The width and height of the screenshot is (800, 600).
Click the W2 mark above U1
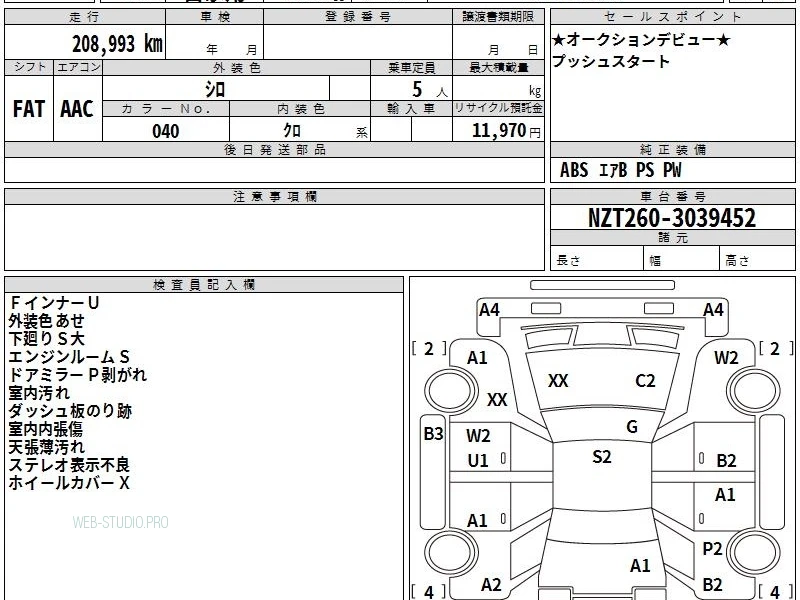[478, 436]
